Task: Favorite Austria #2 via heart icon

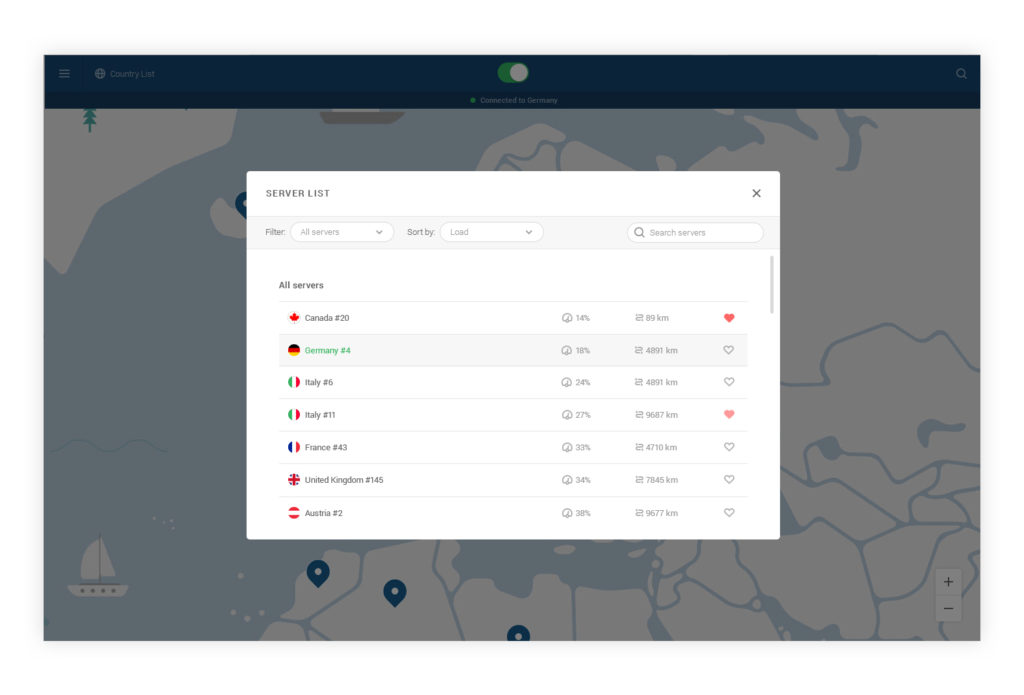Action: click(x=729, y=513)
